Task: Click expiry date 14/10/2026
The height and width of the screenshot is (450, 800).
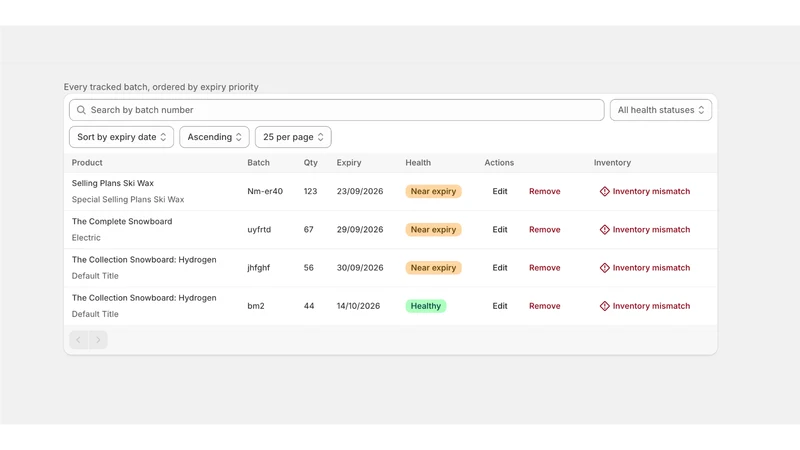Action: click(x=358, y=306)
